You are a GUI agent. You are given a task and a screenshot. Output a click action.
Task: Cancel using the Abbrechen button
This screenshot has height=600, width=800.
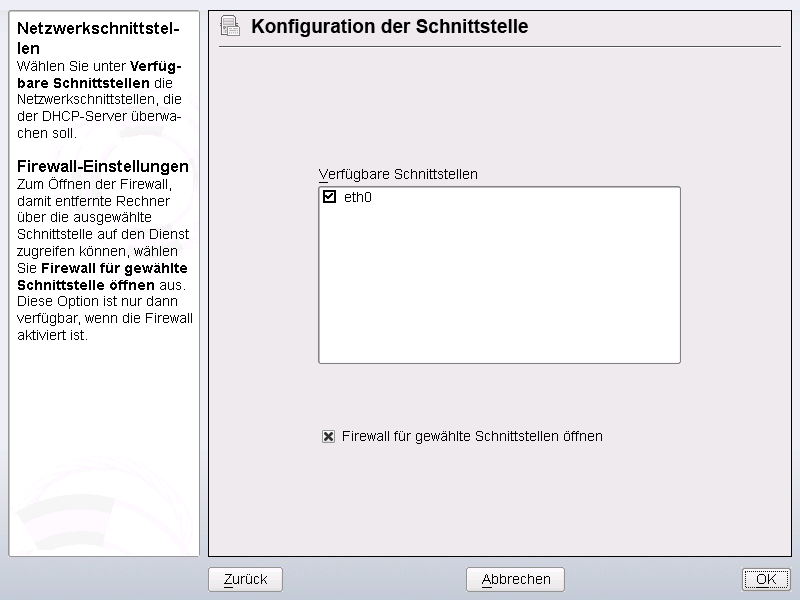click(x=515, y=579)
